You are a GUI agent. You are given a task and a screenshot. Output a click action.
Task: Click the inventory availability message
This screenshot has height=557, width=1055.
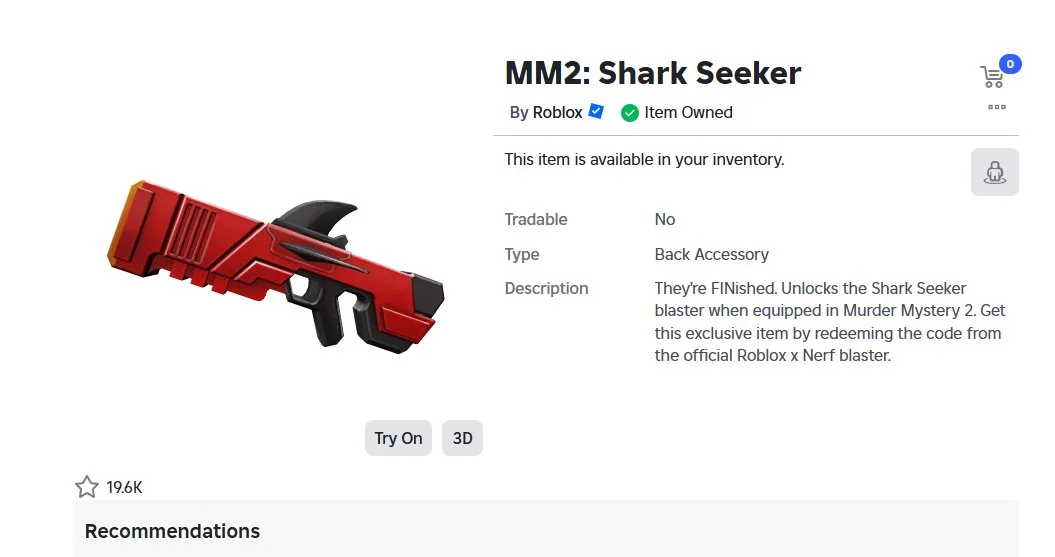click(x=644, y=159)
